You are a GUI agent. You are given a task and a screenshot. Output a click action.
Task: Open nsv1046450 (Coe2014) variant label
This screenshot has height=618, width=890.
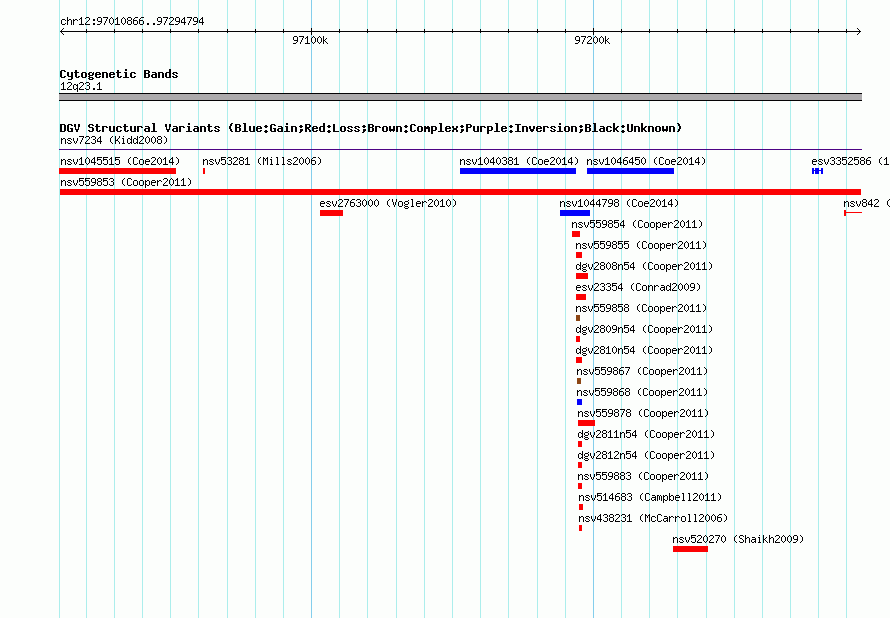[x=646, y=161]
